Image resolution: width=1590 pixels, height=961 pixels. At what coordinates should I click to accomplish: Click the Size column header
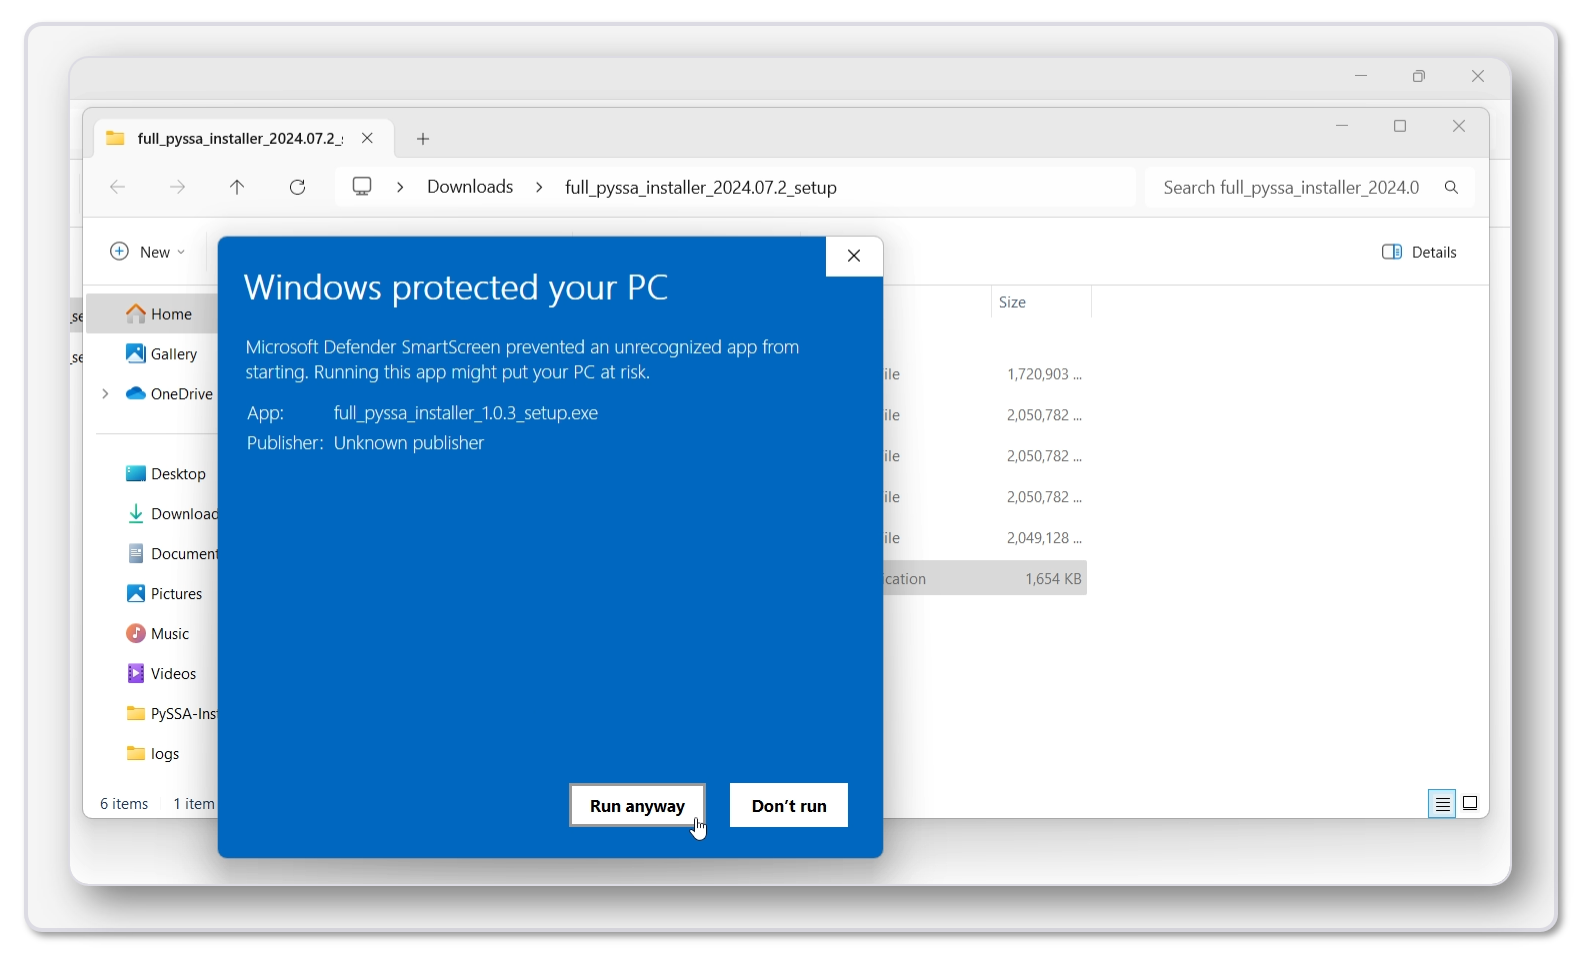point(1040,302)
